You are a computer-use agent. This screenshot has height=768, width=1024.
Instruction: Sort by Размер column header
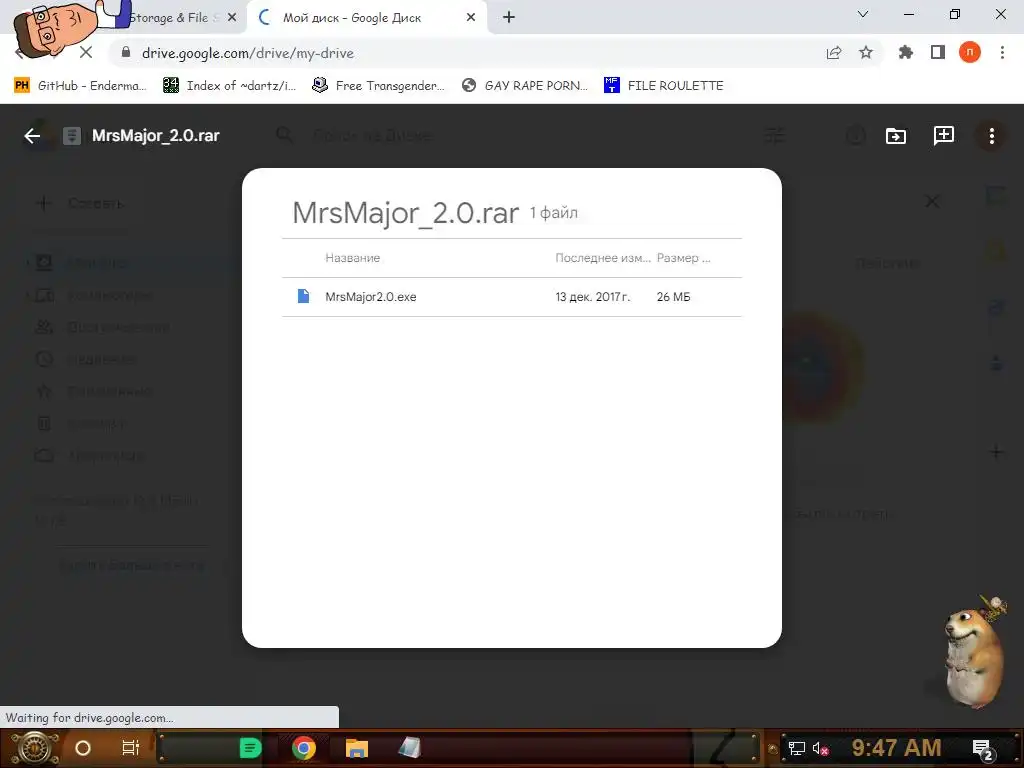point(683,258)
